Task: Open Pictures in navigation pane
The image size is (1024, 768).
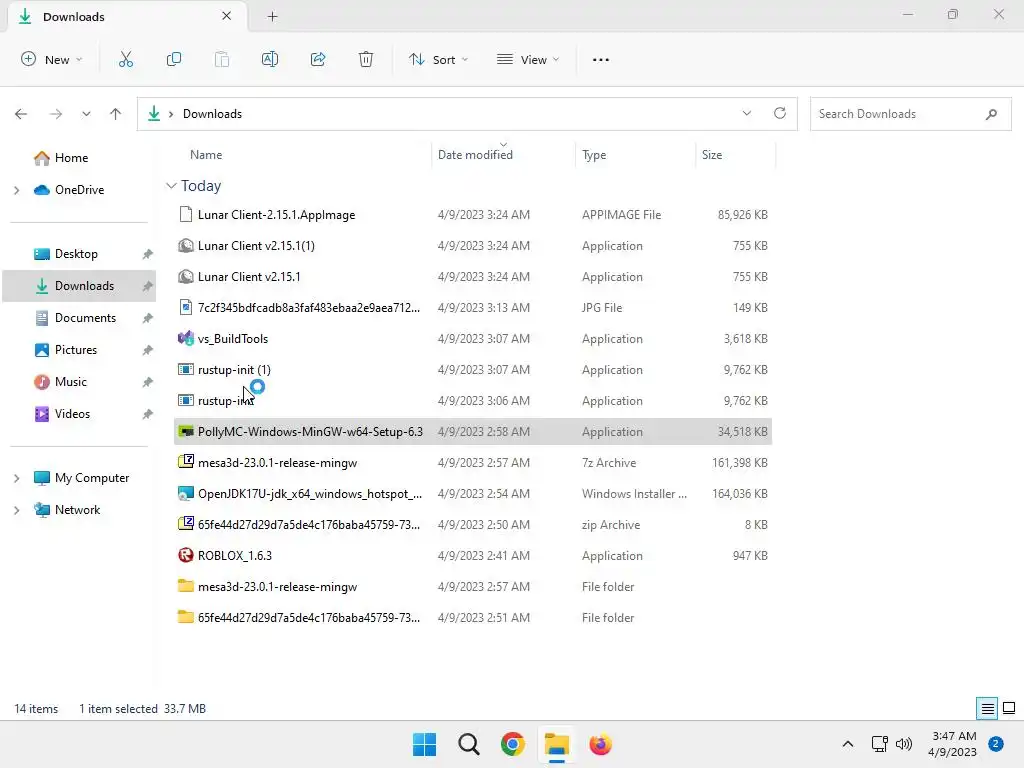Action: coord(76,349)
